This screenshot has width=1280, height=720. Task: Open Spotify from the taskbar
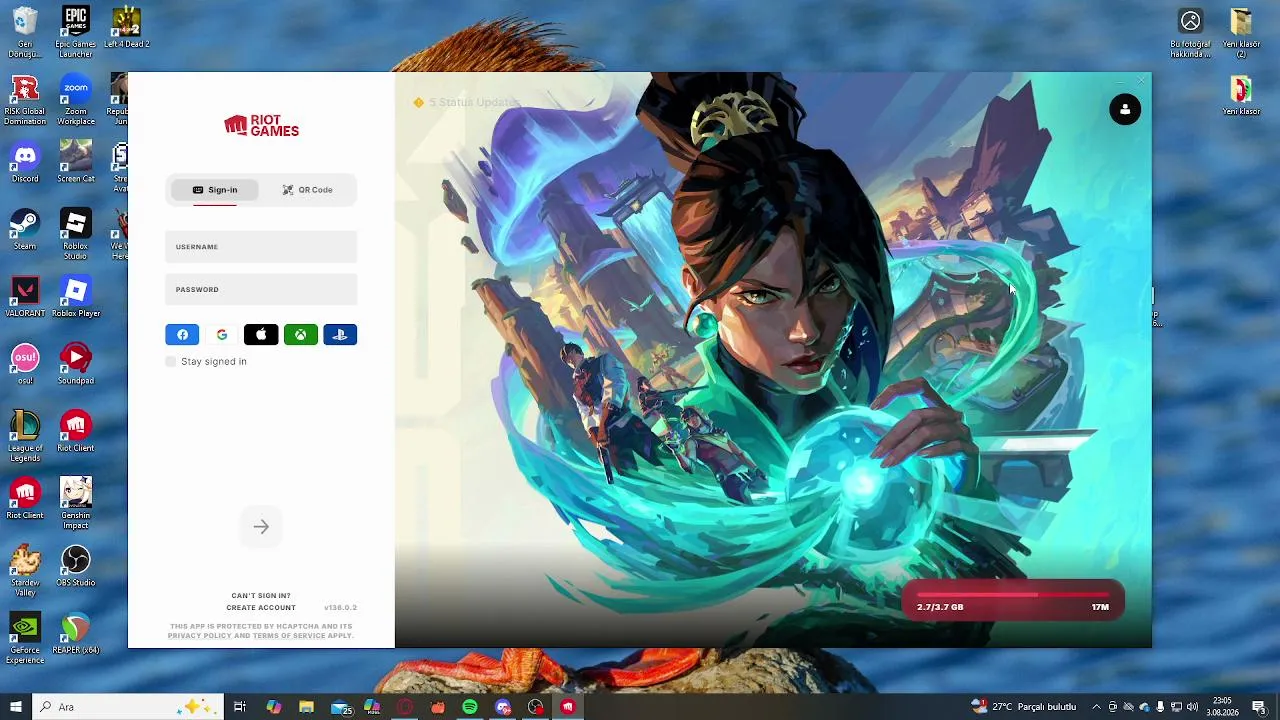tap(470, 707)
